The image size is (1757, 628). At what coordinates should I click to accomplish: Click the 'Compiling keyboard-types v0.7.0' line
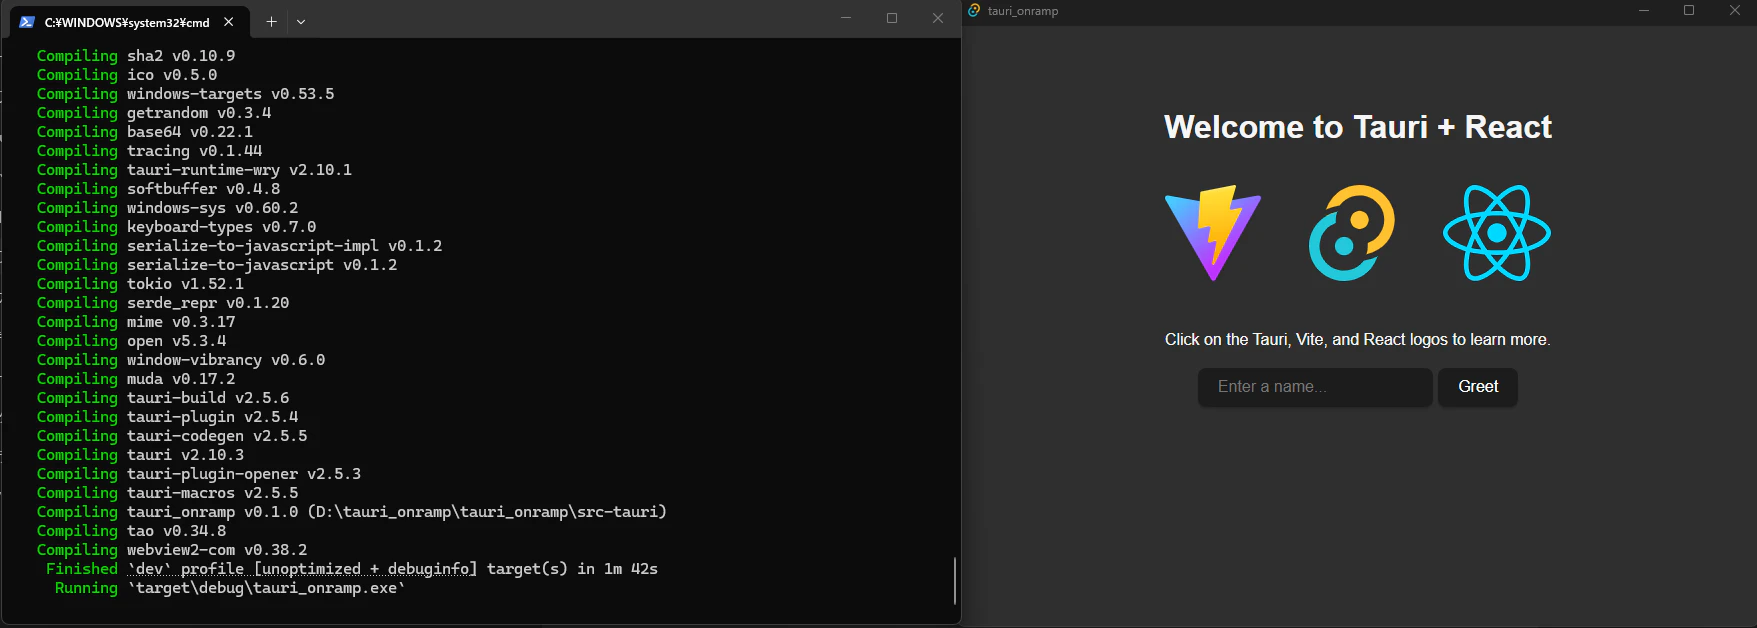177,227
